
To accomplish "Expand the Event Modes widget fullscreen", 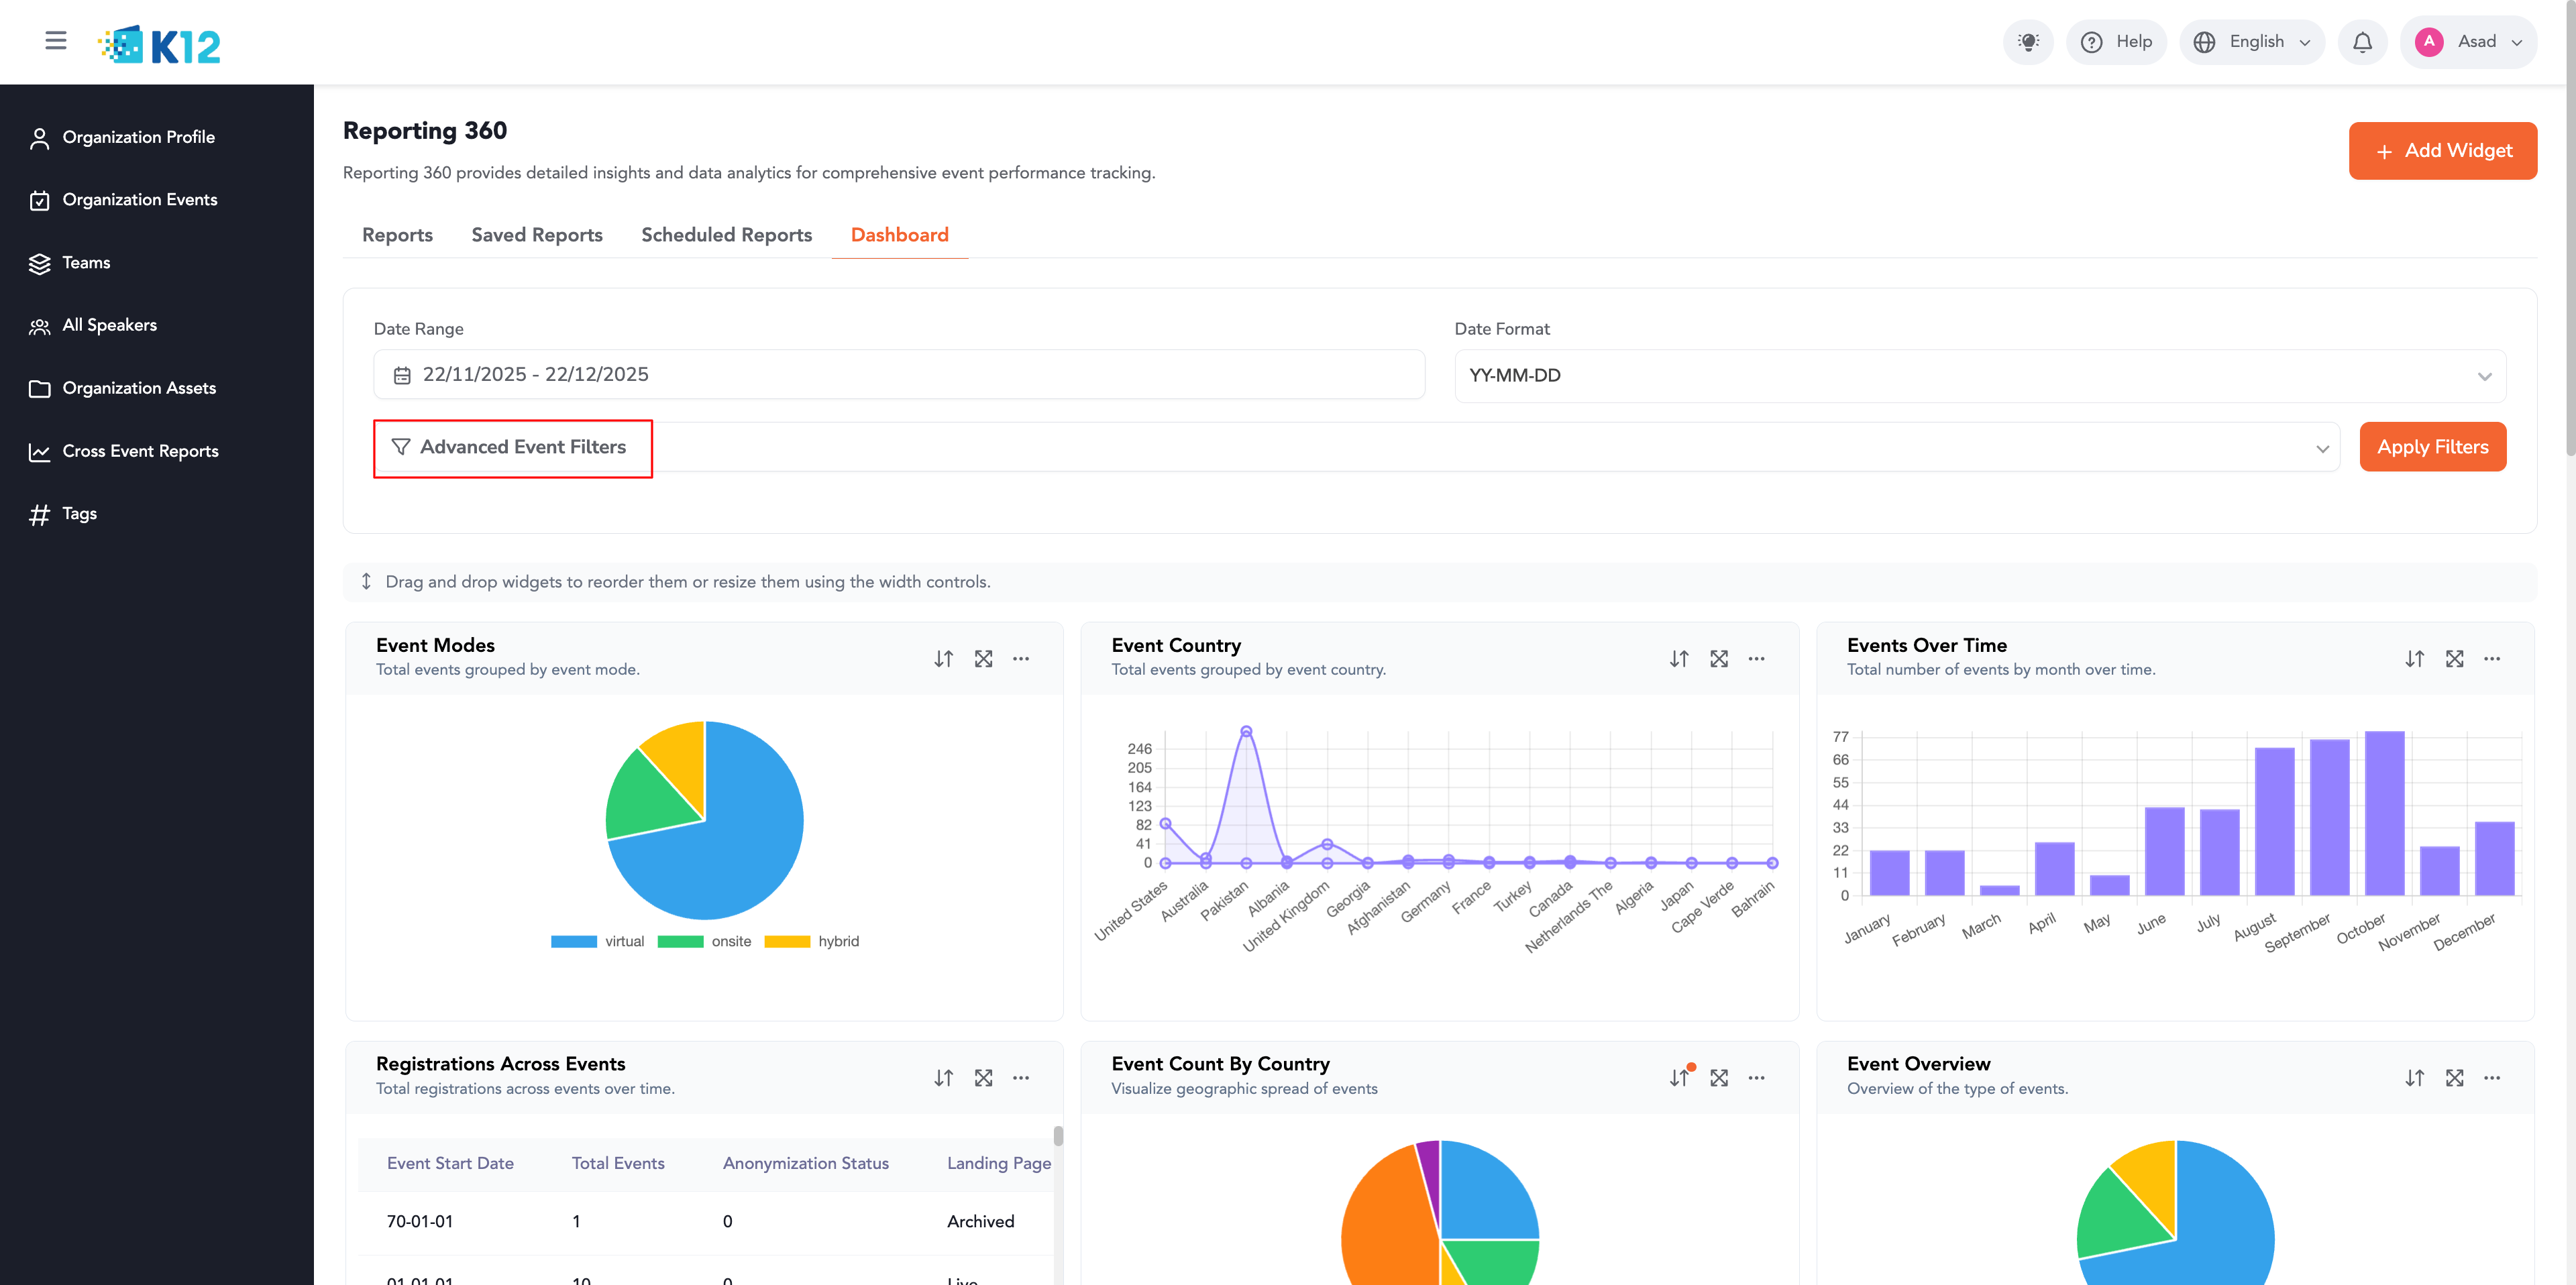I will click(x=983, y=659).
